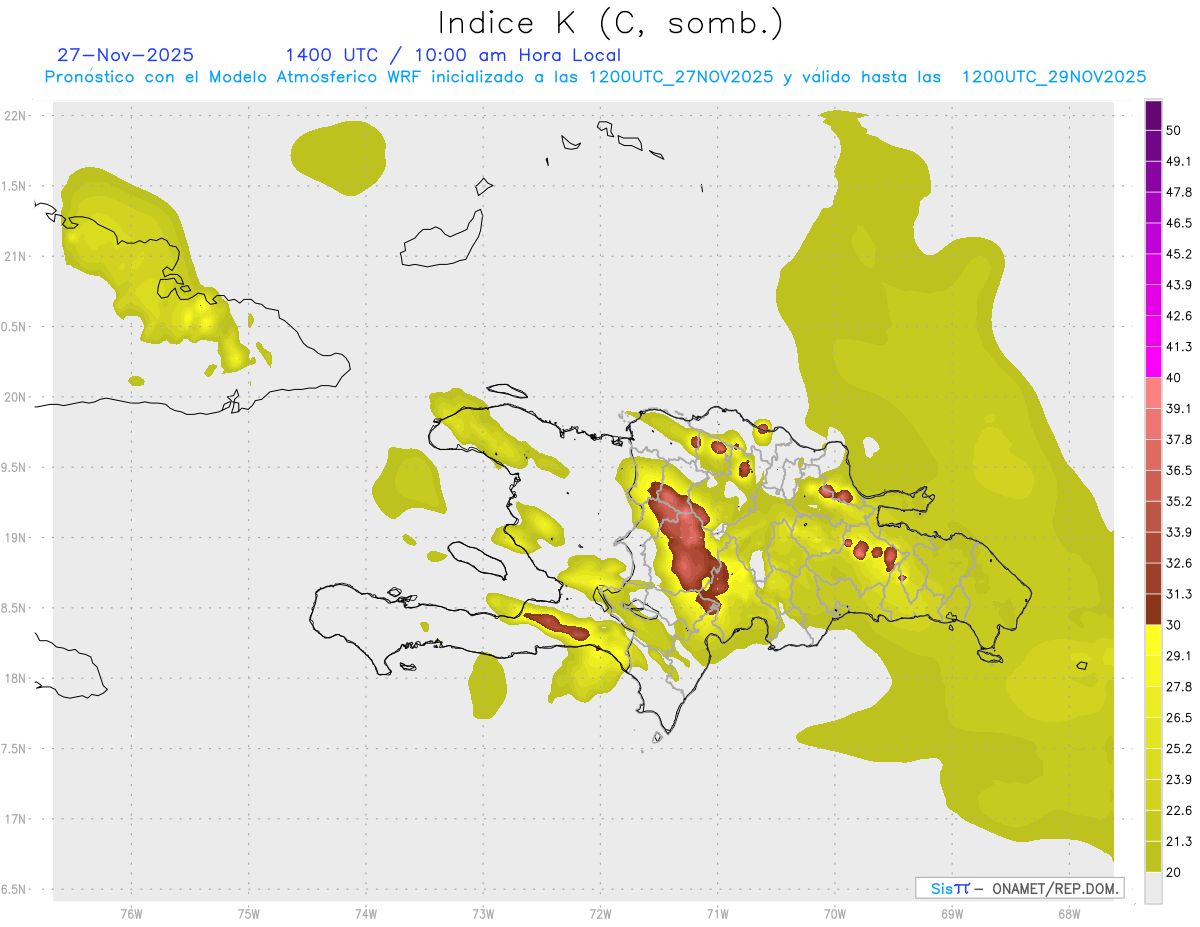Screen dimensions: 1200x927
Task: Click the '68W' longitude label
Action: coord(1069,914)
